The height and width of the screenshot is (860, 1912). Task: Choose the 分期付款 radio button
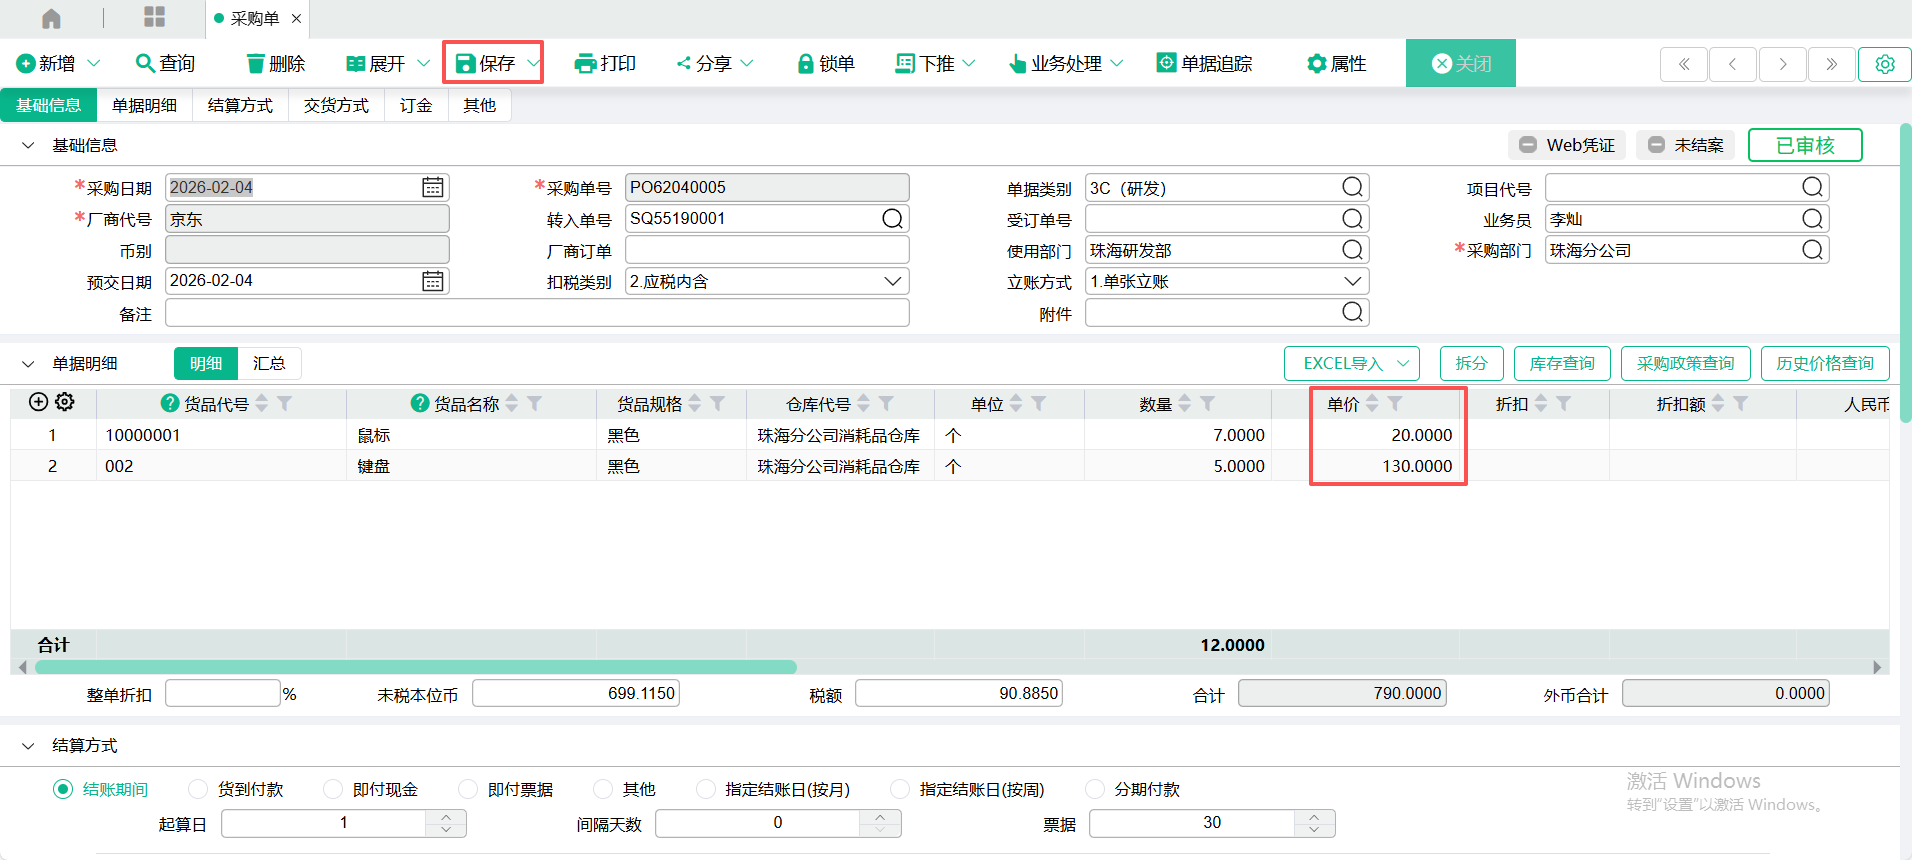click(x=1095, y=789)
